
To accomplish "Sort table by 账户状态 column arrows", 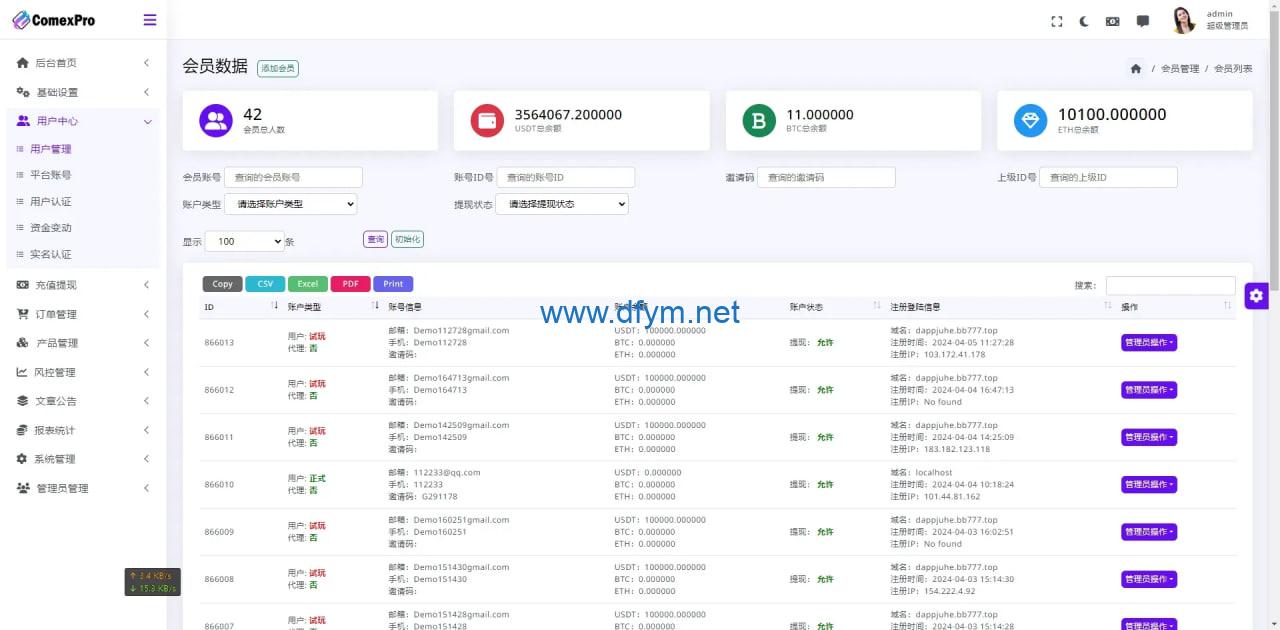I will [x=877, y=306].
